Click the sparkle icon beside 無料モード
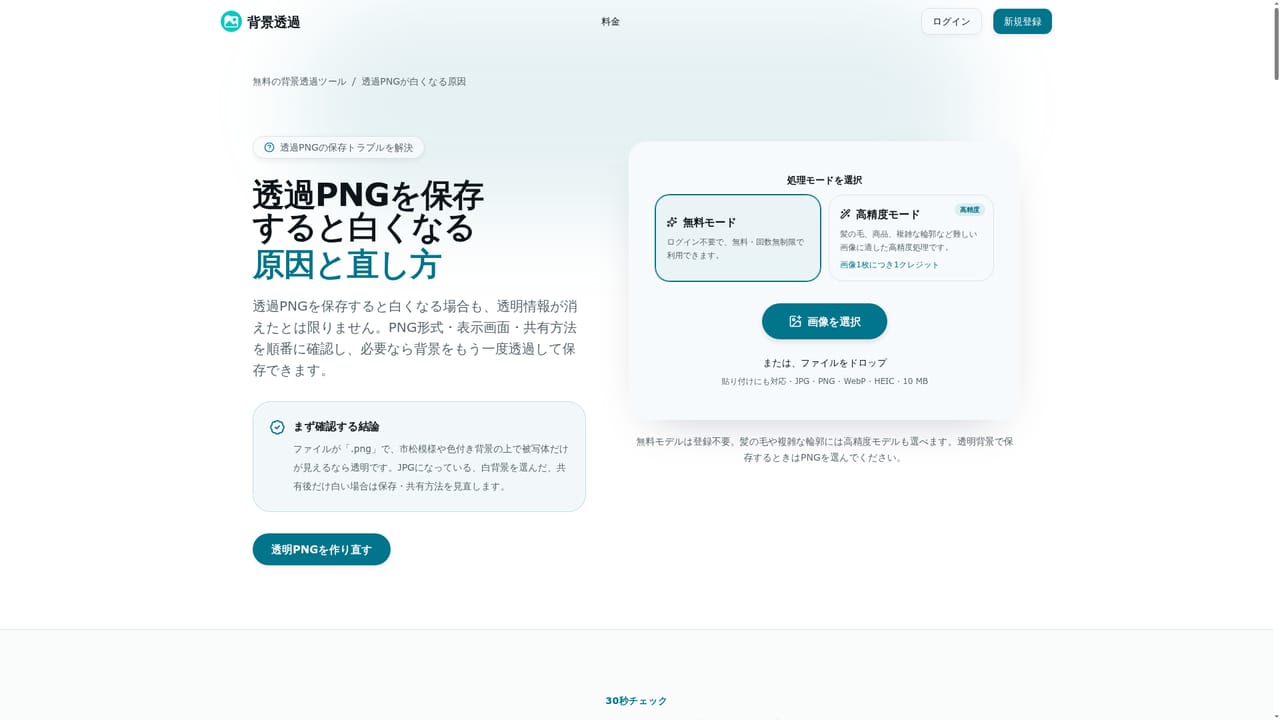 point(672,222)
